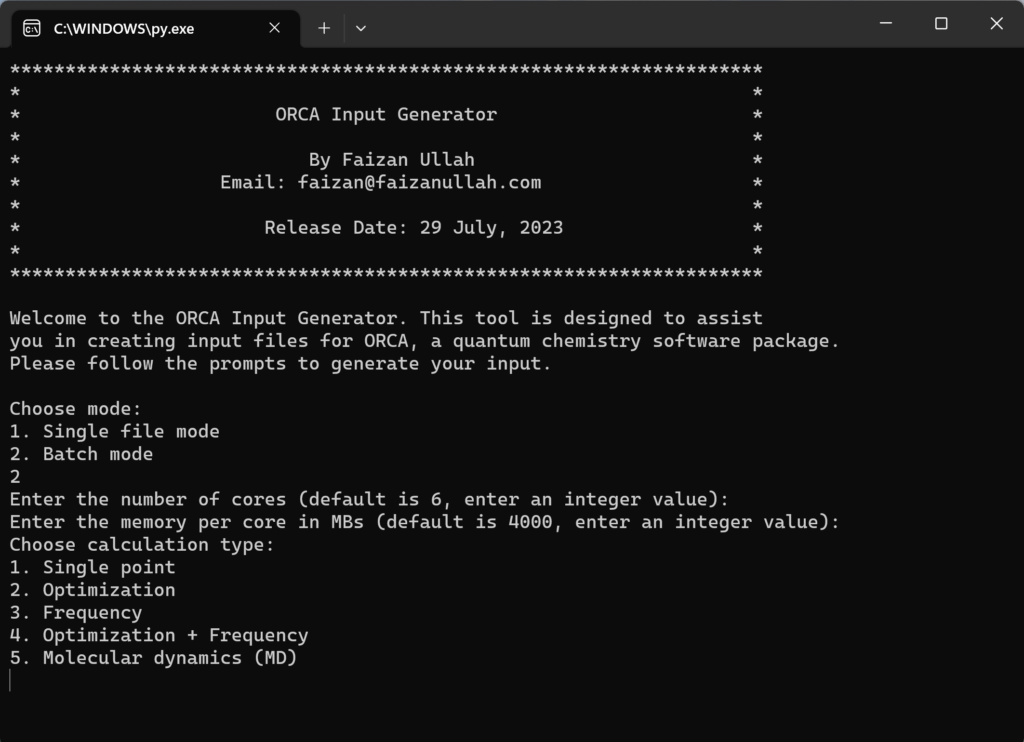
Task: Close the py.exe tab
Action: [275, 28]
